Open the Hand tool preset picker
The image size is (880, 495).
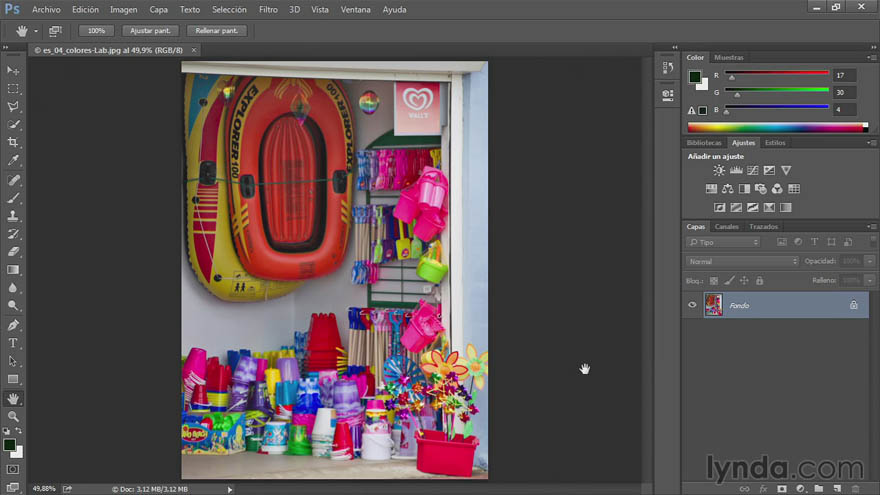tap(36, 31)
